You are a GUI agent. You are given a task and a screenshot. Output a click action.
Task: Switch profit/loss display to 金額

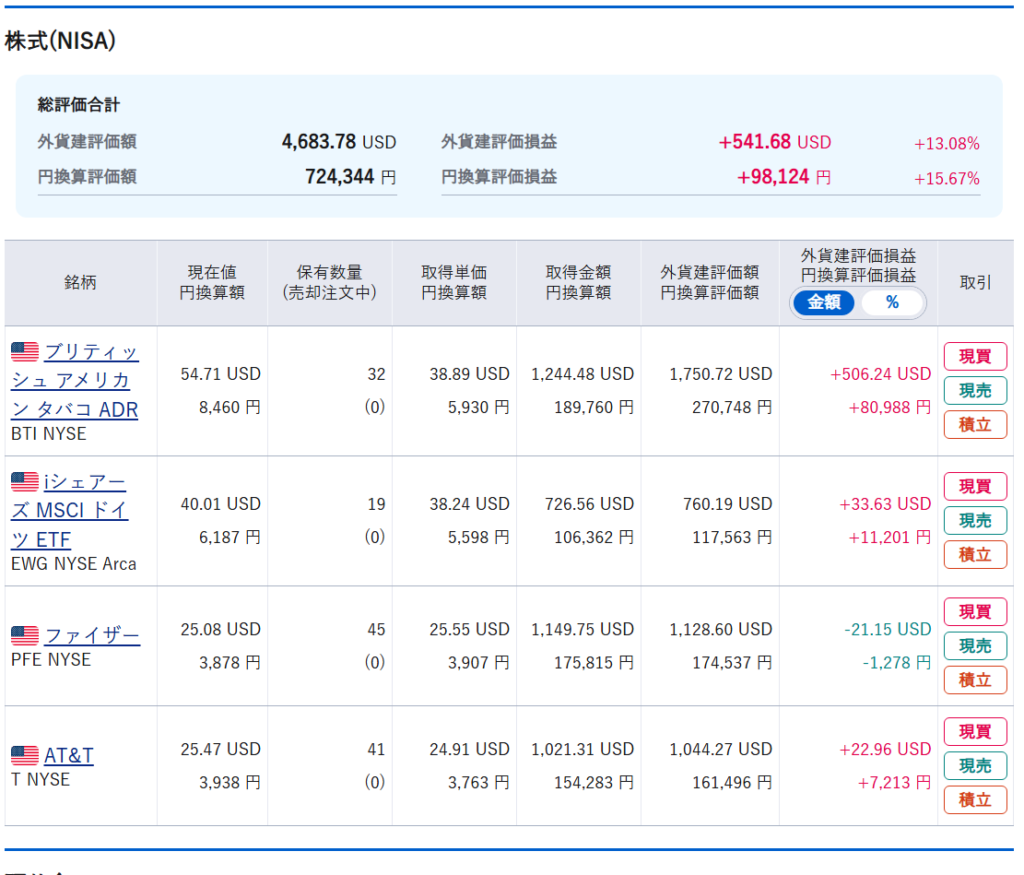tap(824, 302)
